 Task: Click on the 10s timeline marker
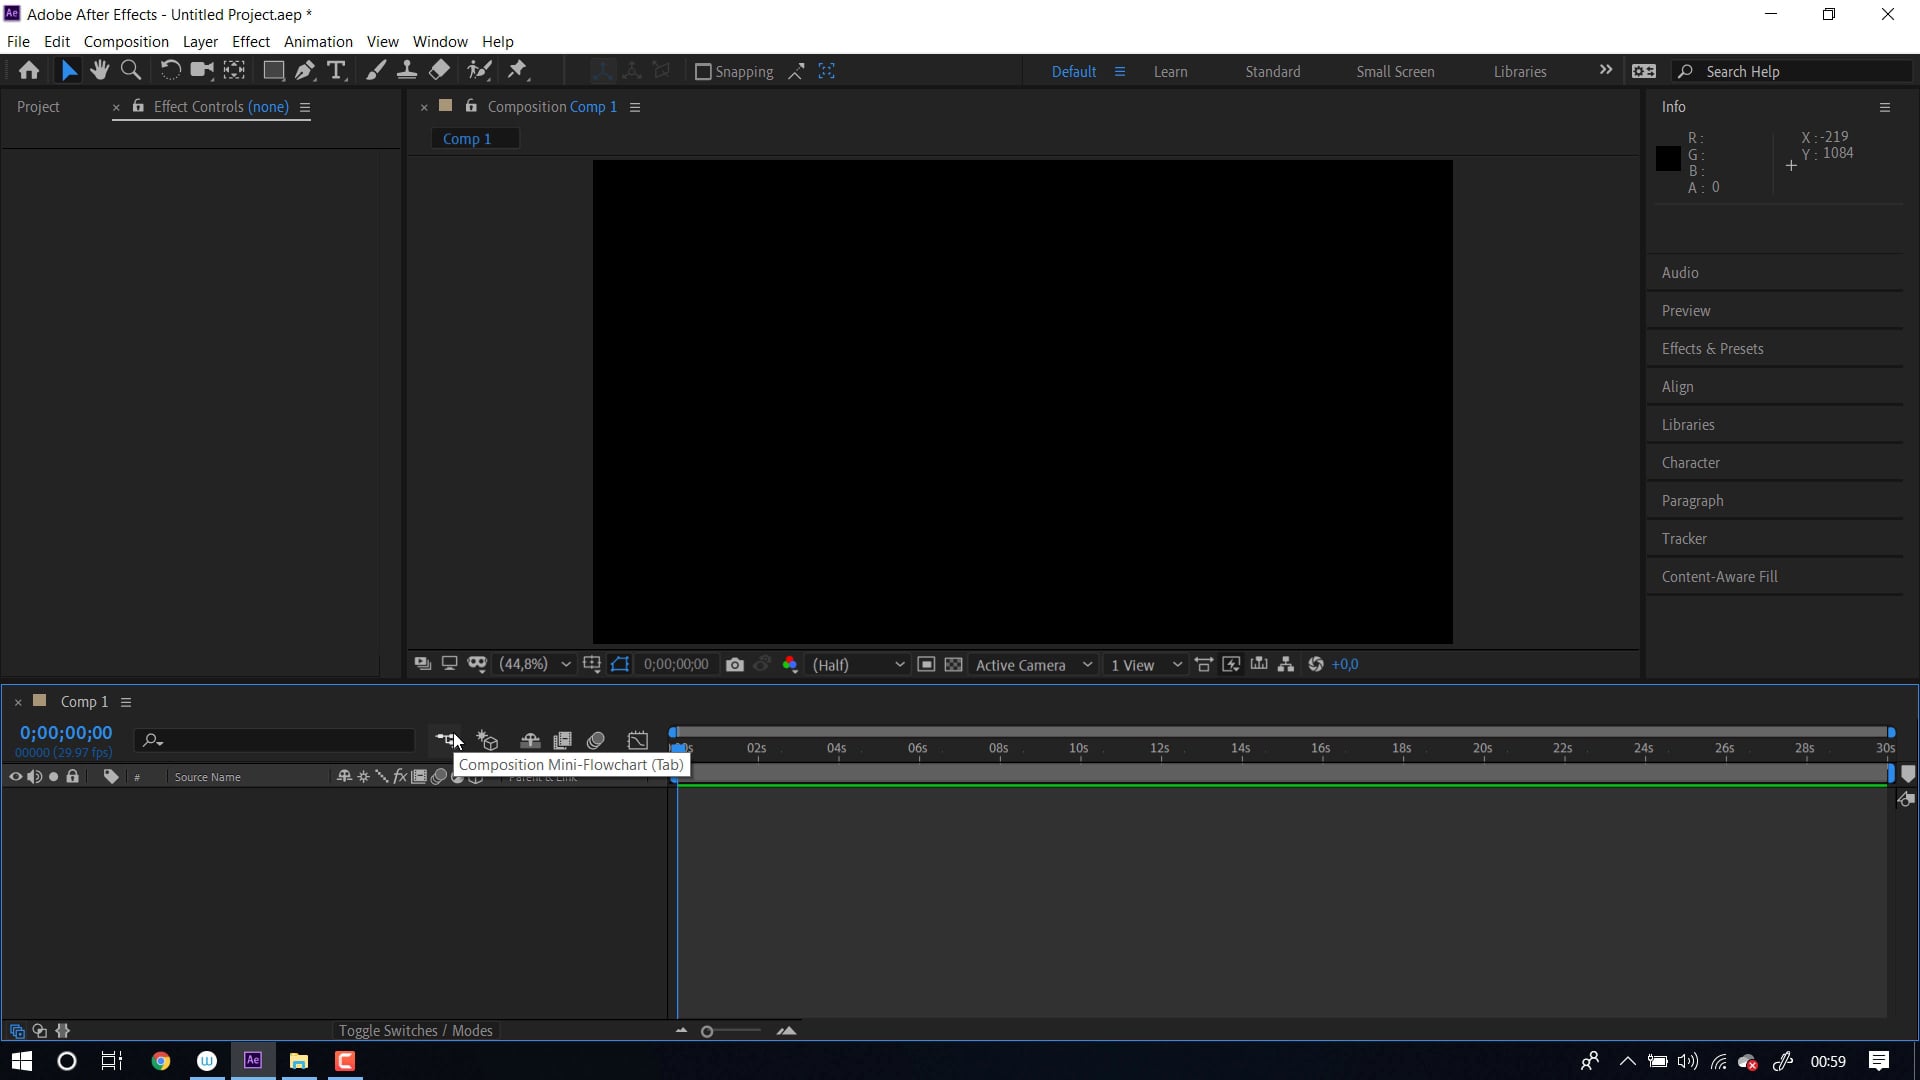tap(1077, 748)
